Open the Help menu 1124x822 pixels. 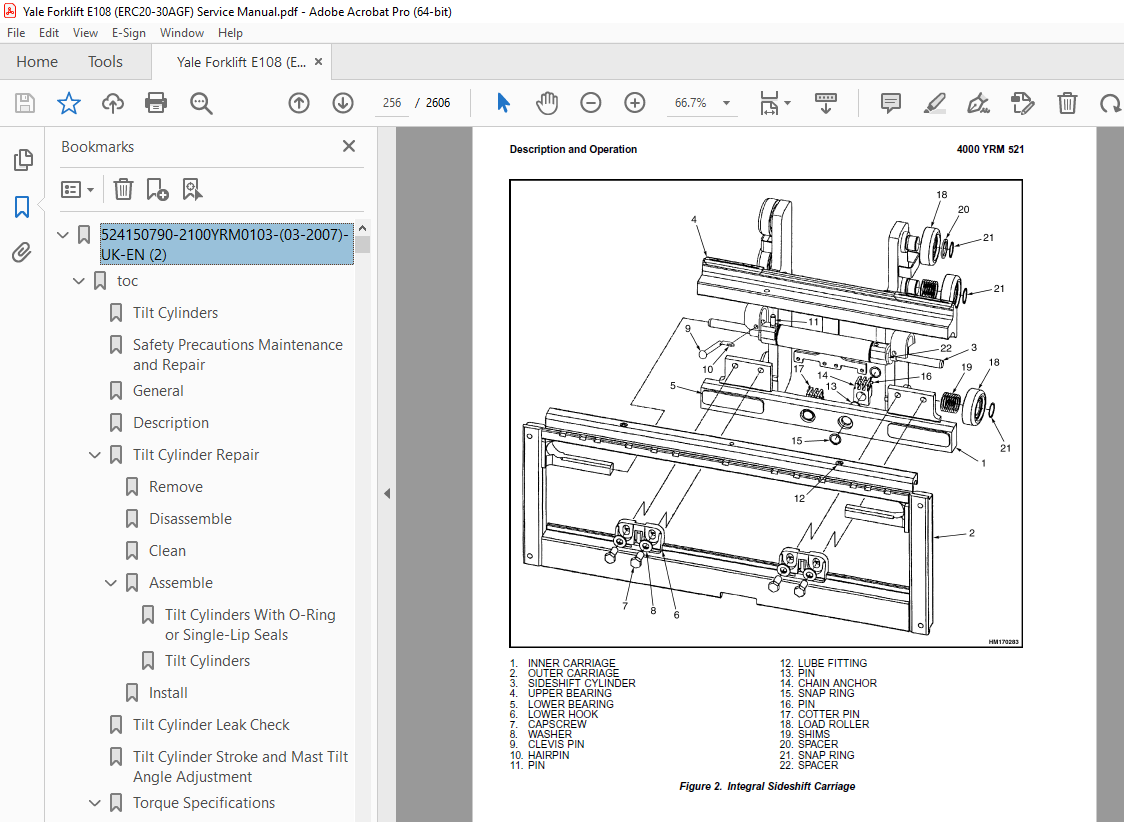(230, 33)
